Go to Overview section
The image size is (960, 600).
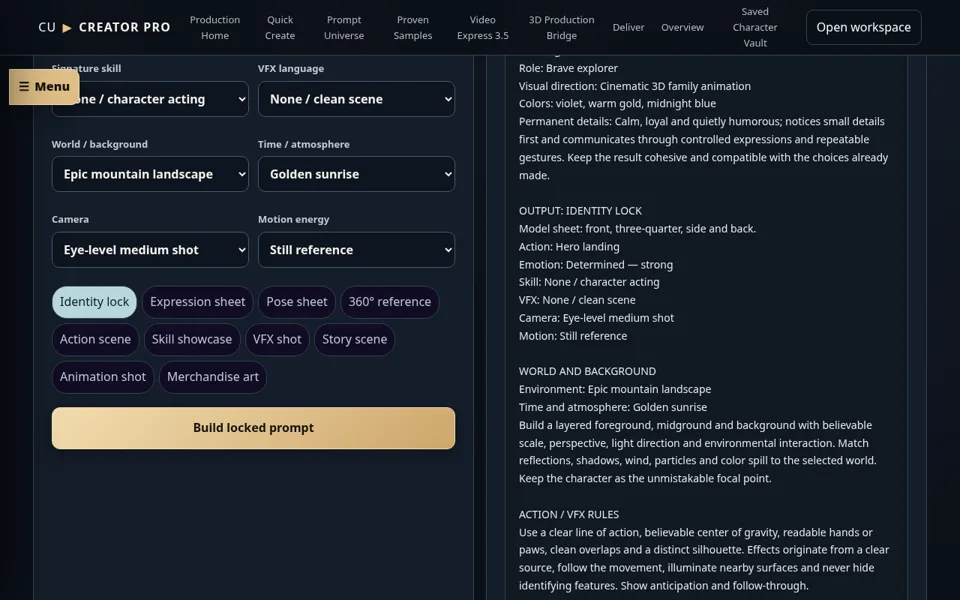coord(682,28)
